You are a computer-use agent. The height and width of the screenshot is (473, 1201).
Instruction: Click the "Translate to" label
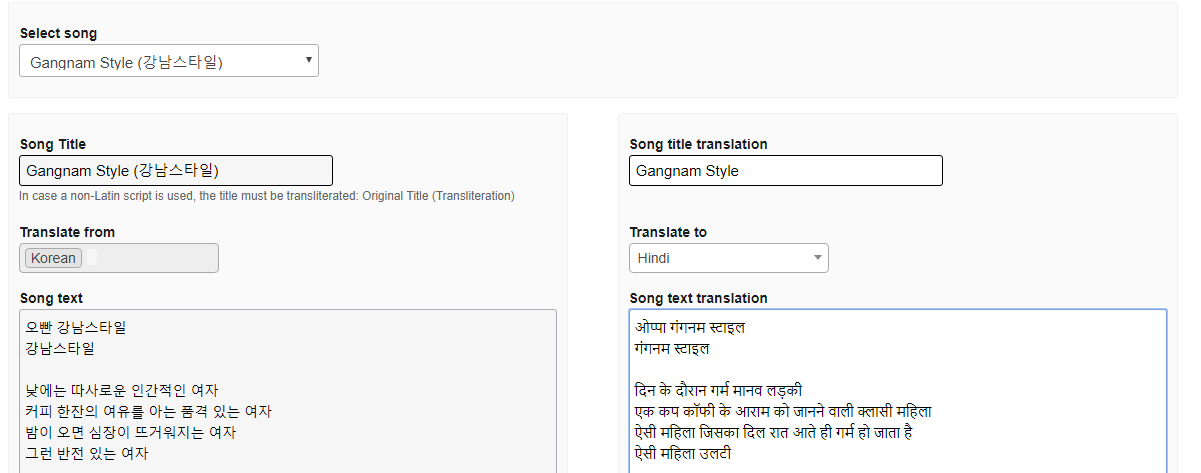click(x=668, y=232)
